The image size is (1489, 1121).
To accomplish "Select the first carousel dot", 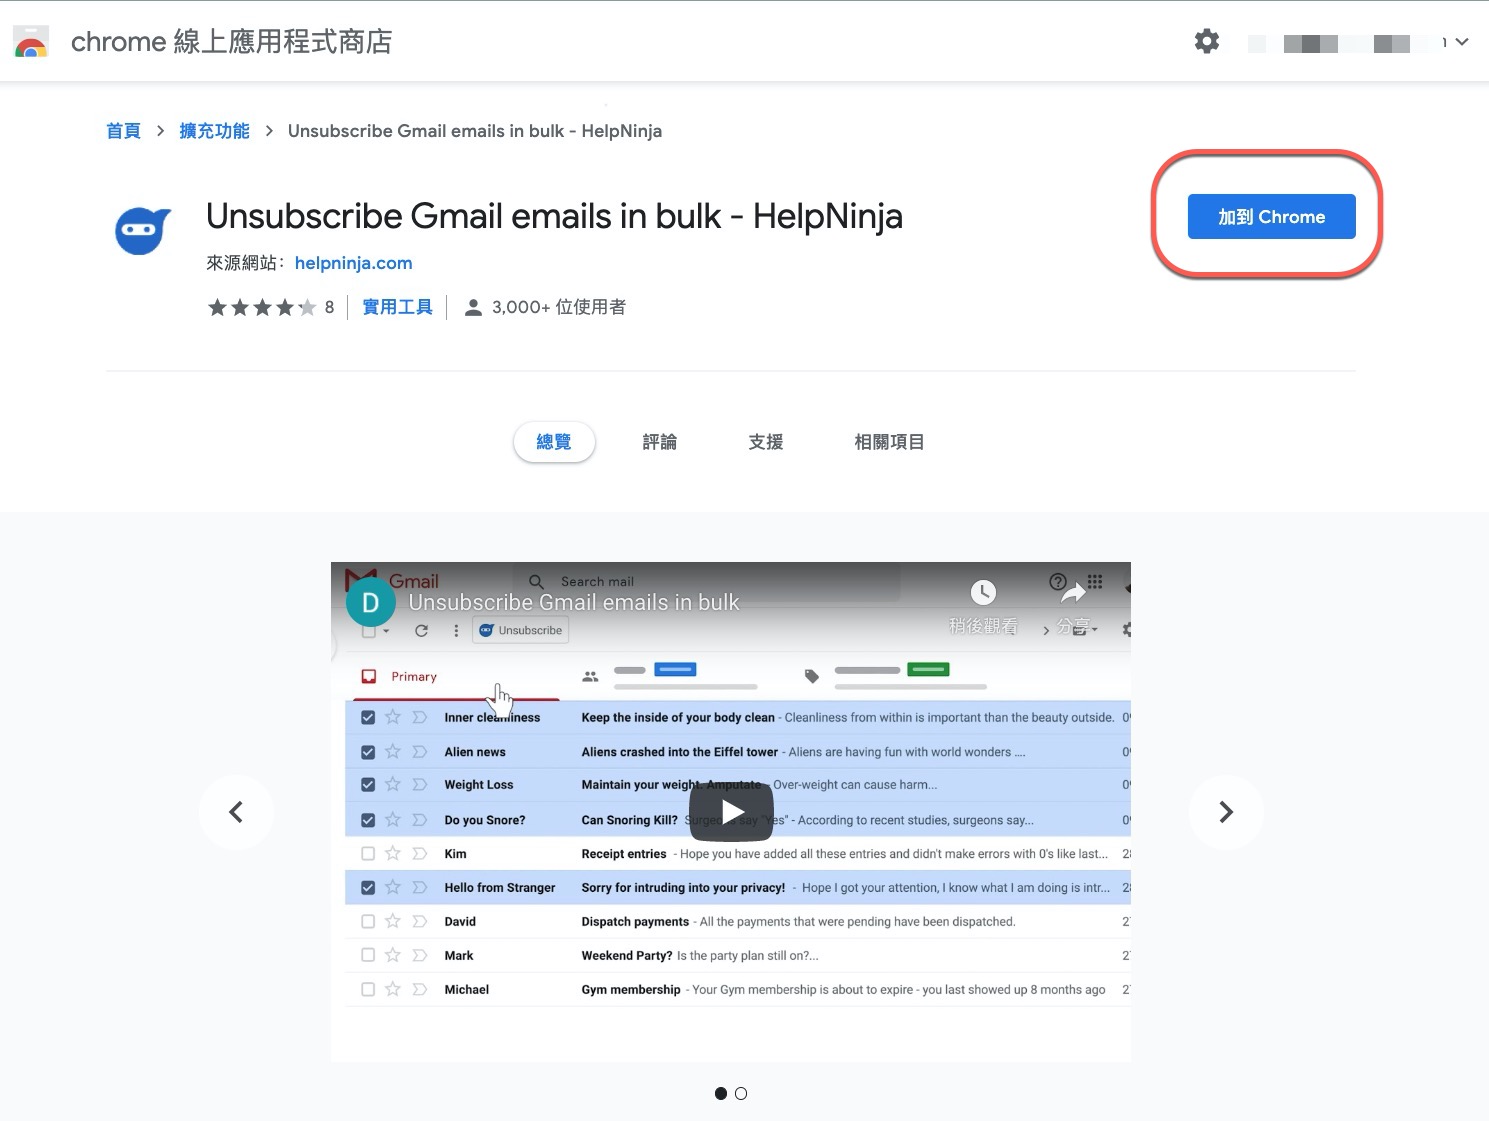I will click(x=721, y=1094).
